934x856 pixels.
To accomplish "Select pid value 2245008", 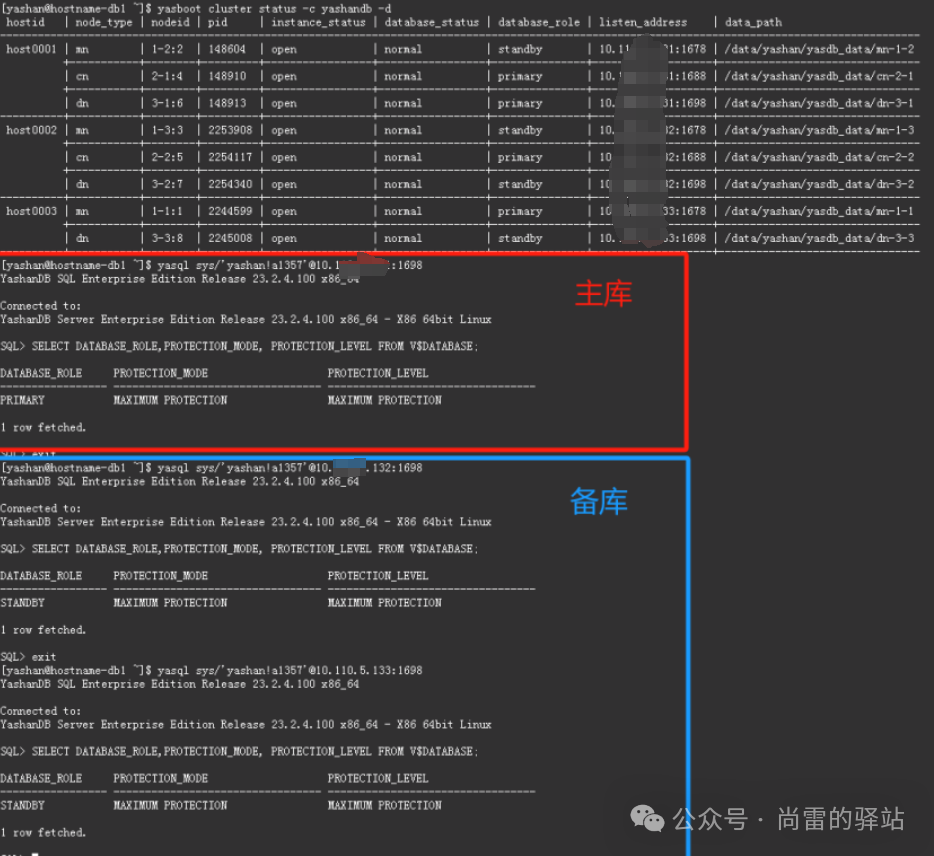I will [x=230, y=238].
